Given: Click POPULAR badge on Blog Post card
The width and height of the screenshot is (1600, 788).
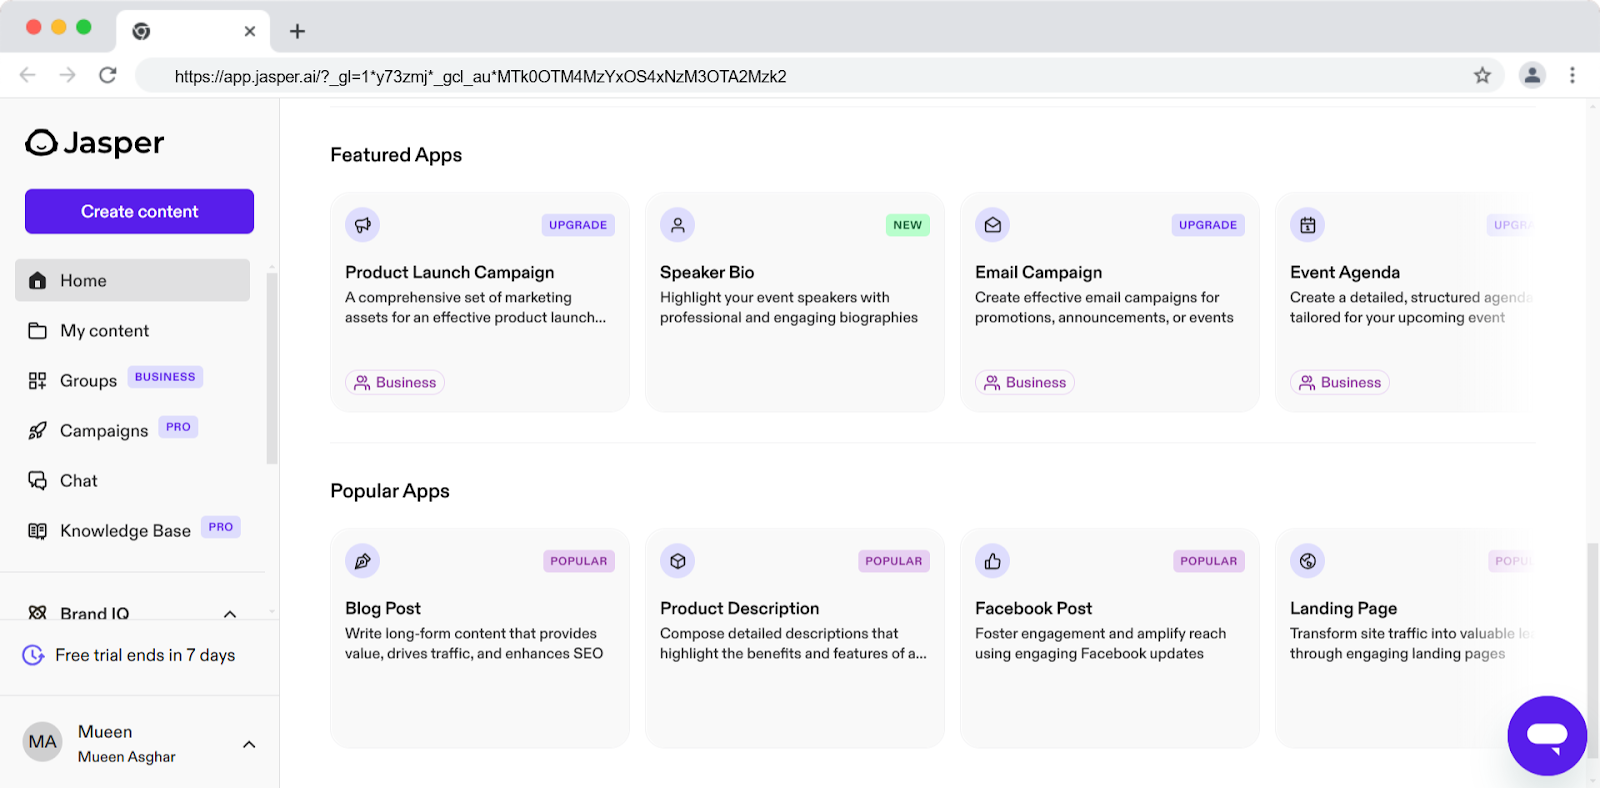Looking at the screenshot, I should click(x=579, y=561).
